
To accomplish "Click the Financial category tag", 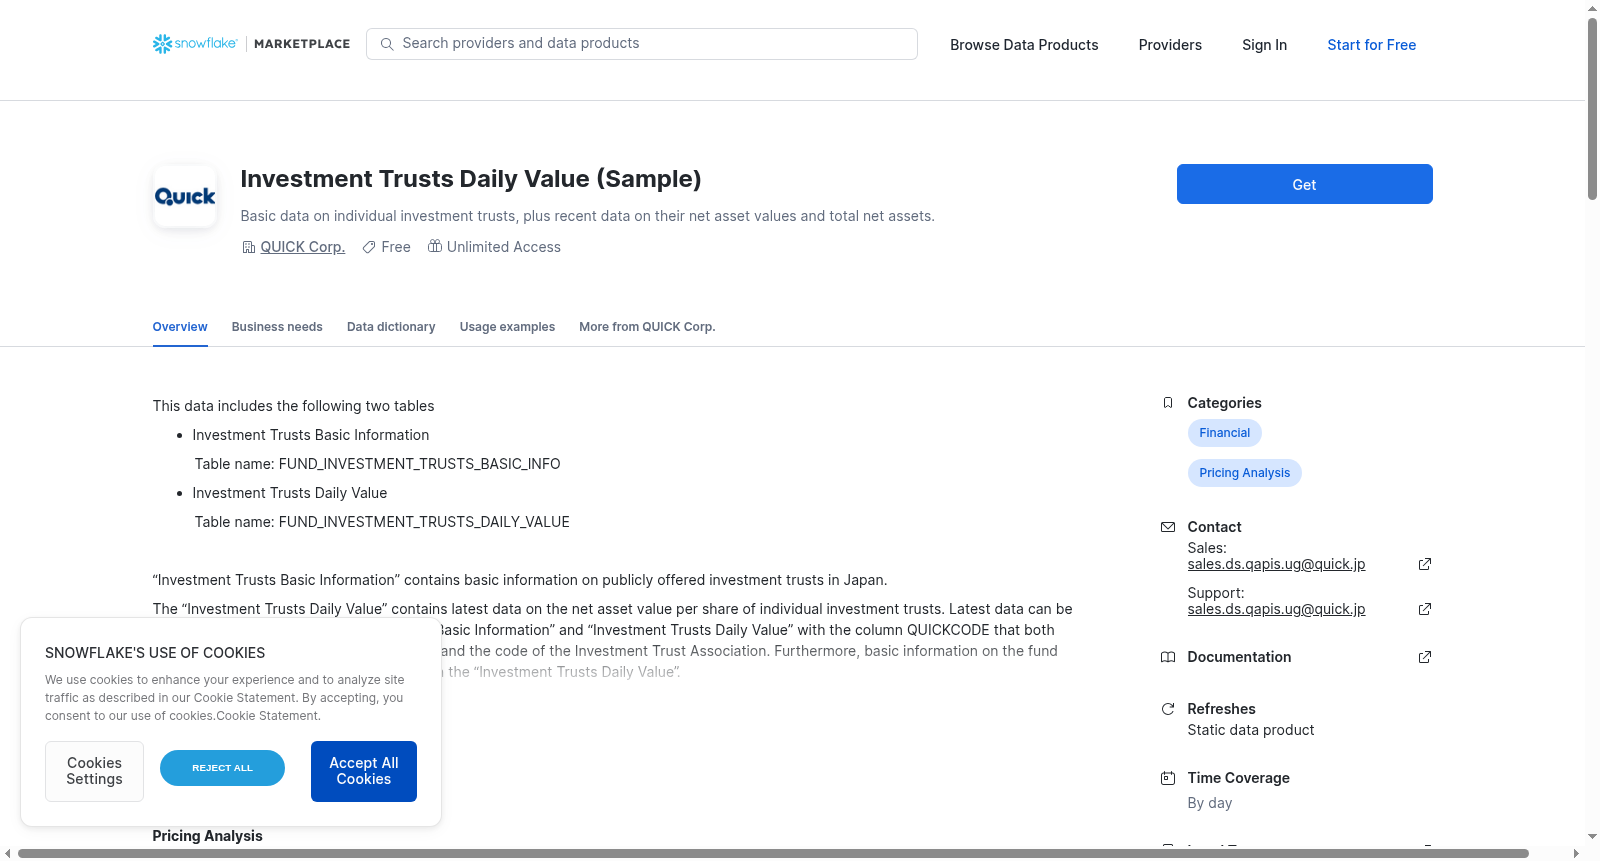I will [1224, 433].
